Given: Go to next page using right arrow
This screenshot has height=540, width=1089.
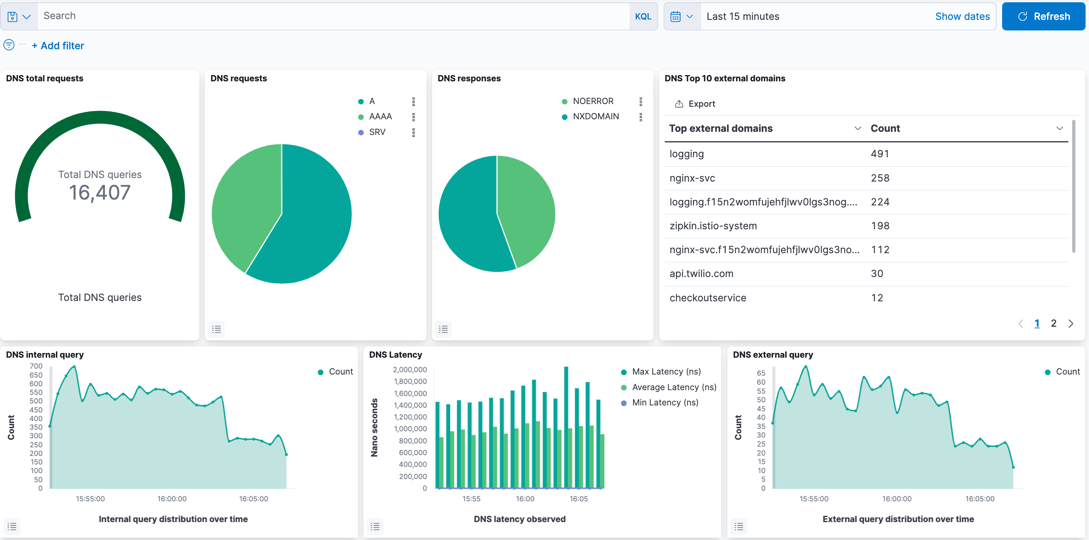Looking at the screenshot, I should (x=1071, y=324).
